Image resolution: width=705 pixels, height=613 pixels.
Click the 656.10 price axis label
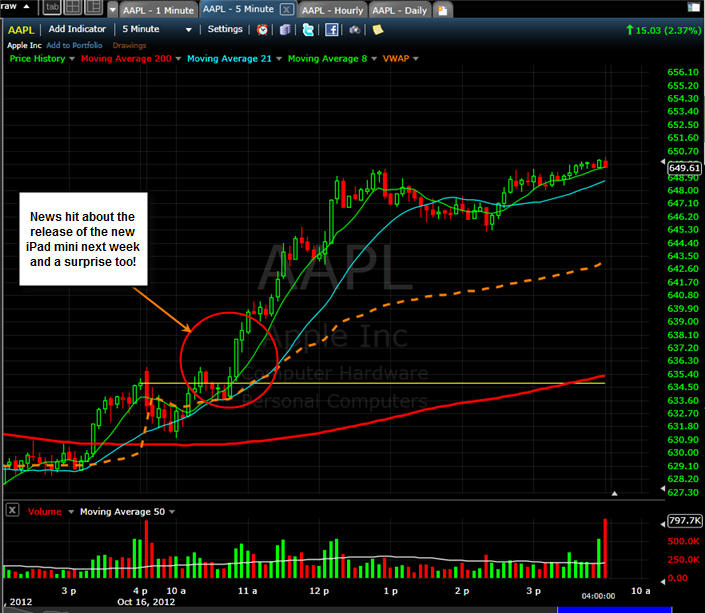point(683,72)
